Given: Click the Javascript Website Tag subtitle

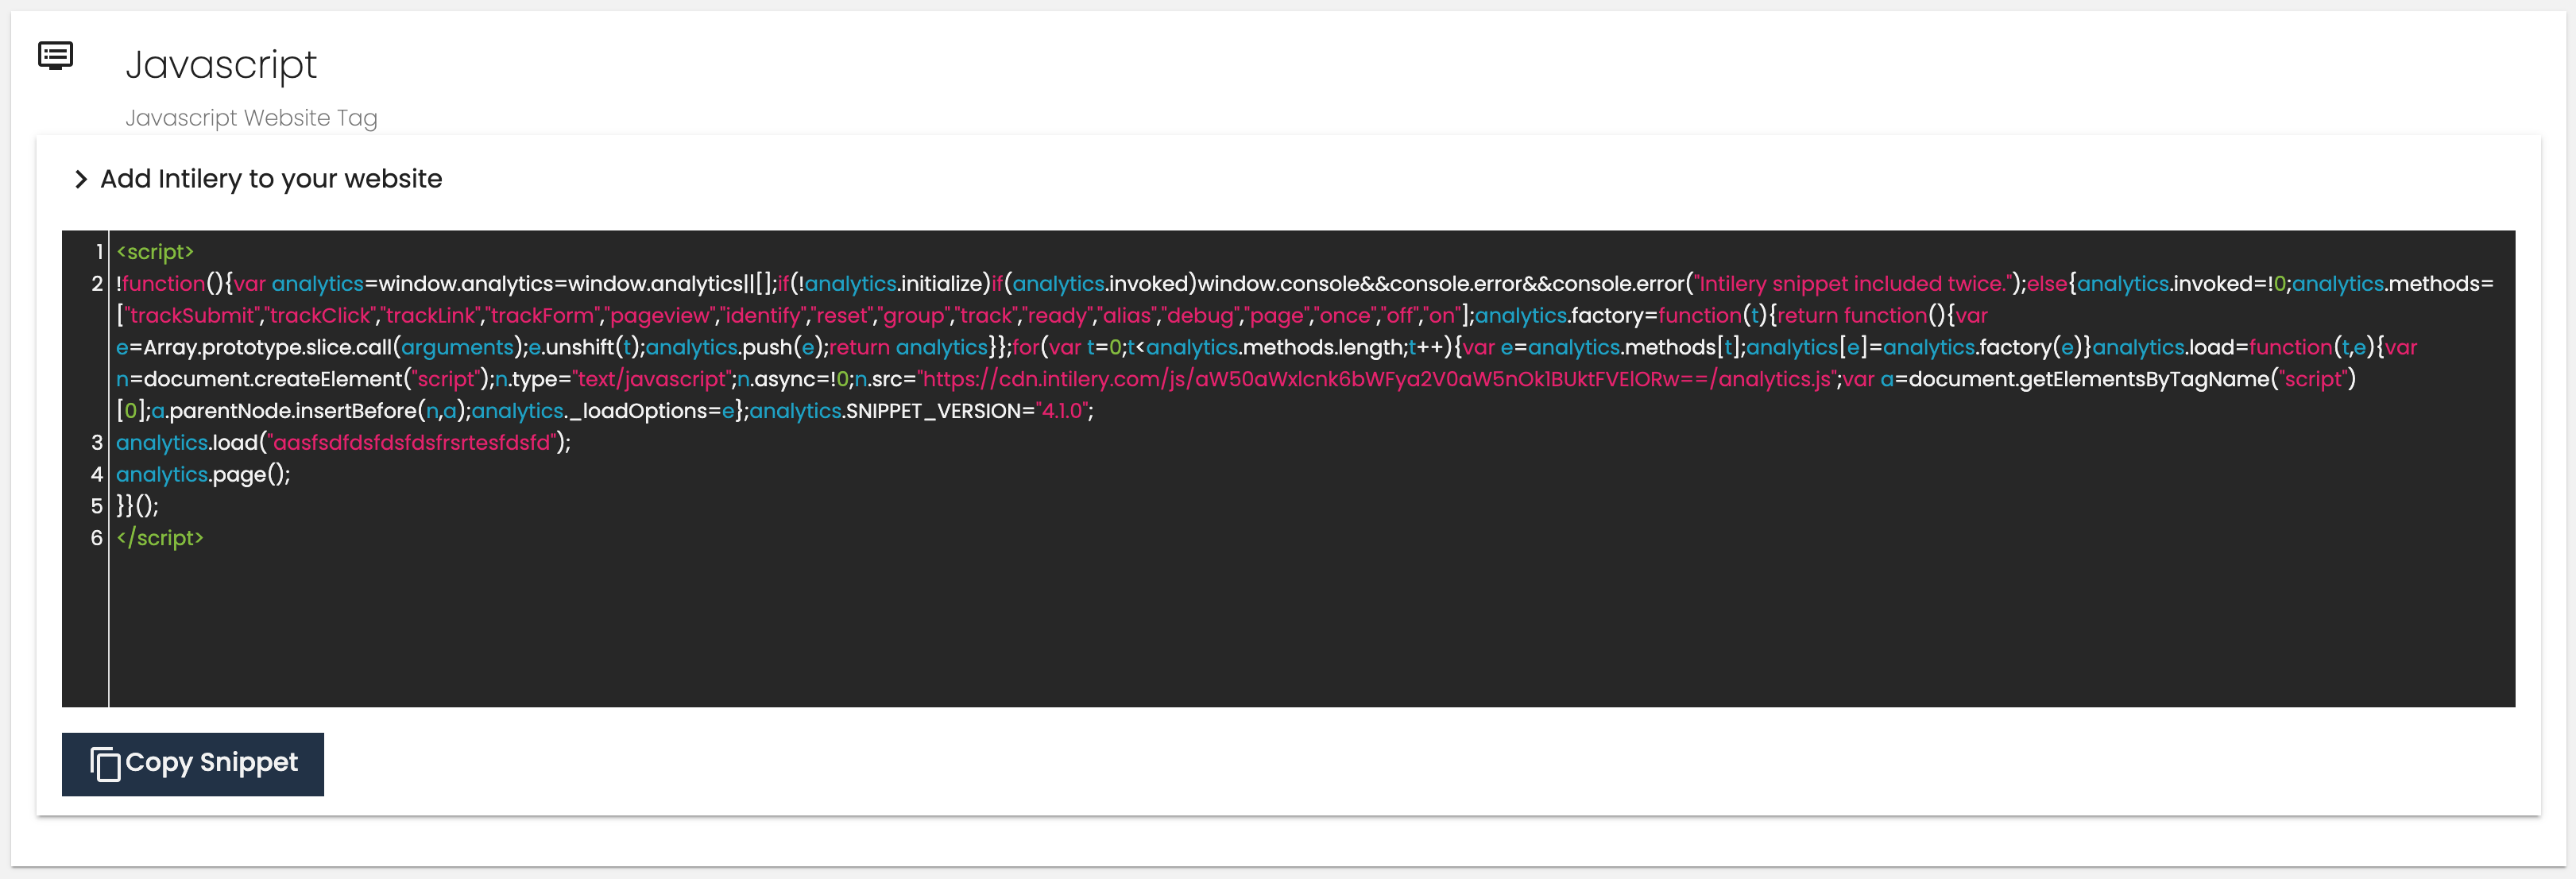Looking at the screenshot, I should pos(251,118).
